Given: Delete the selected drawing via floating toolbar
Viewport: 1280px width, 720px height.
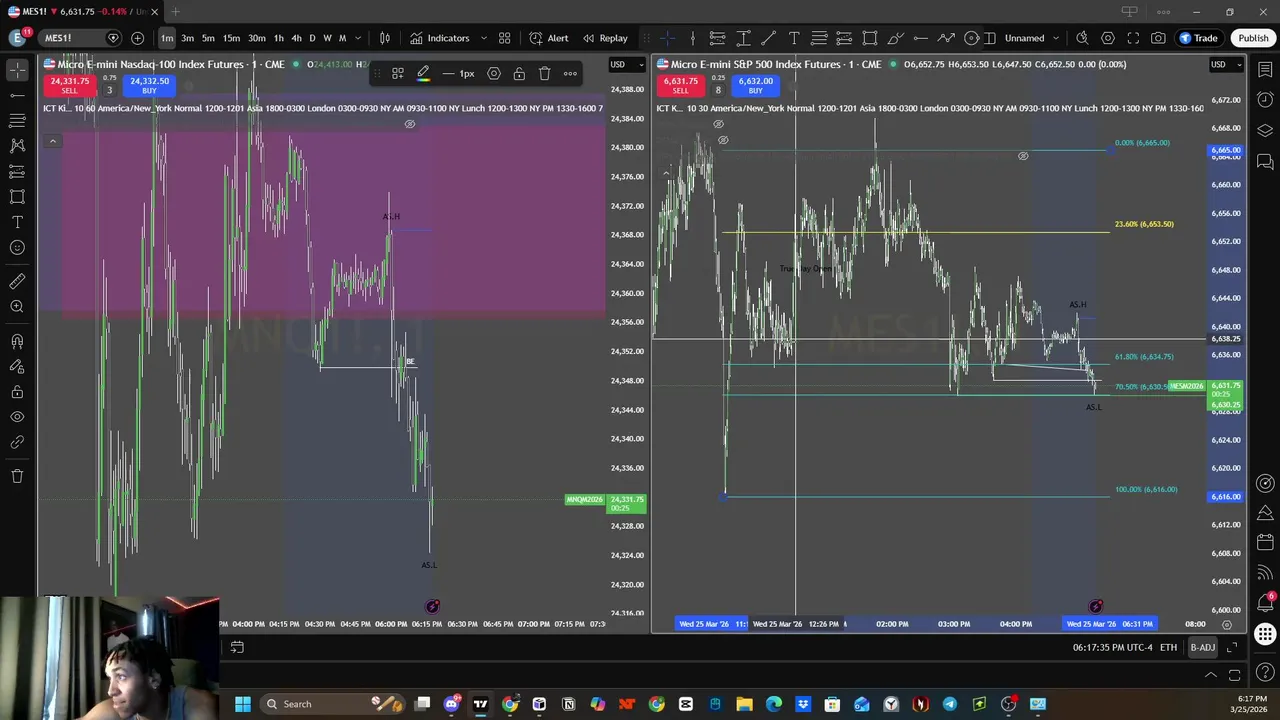Looking at the screenshot, I should 545,73.
